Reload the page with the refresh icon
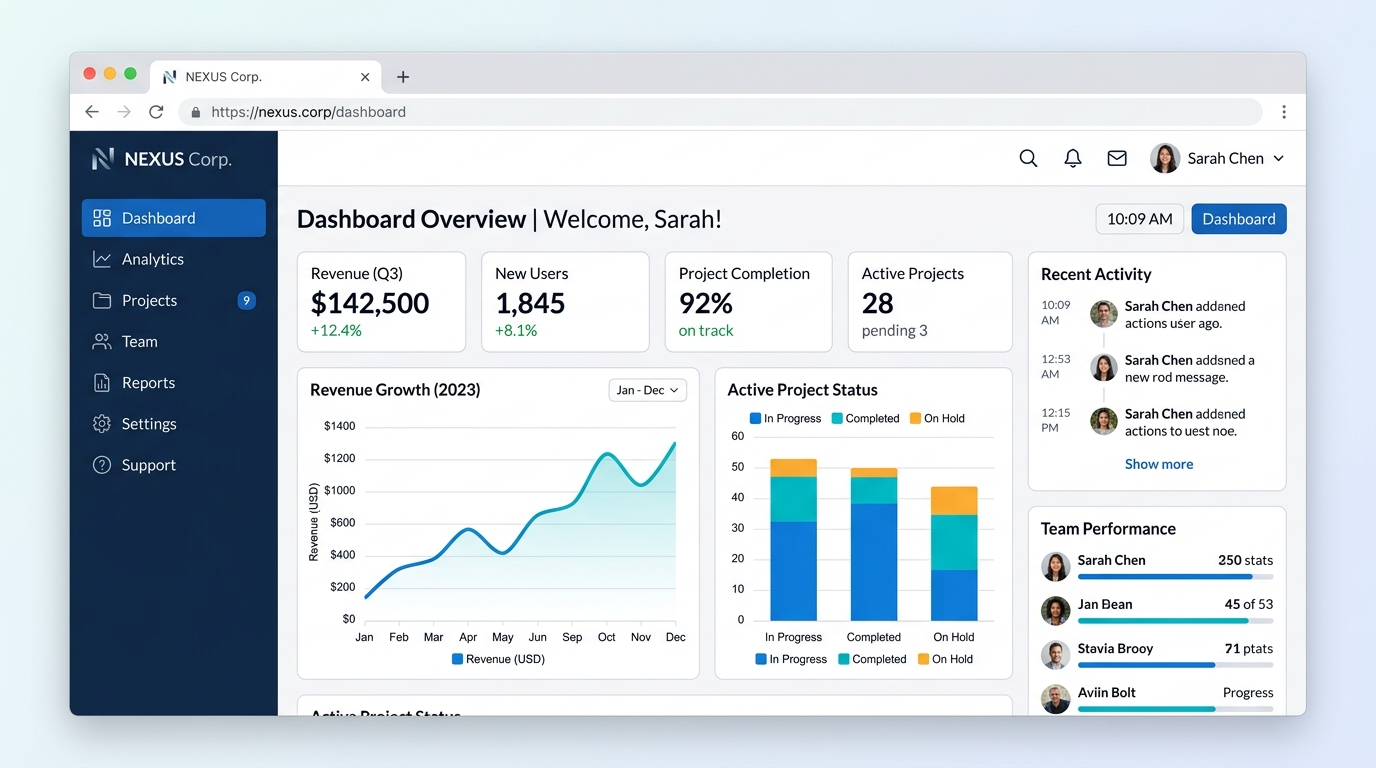 [x=156, y=112]
